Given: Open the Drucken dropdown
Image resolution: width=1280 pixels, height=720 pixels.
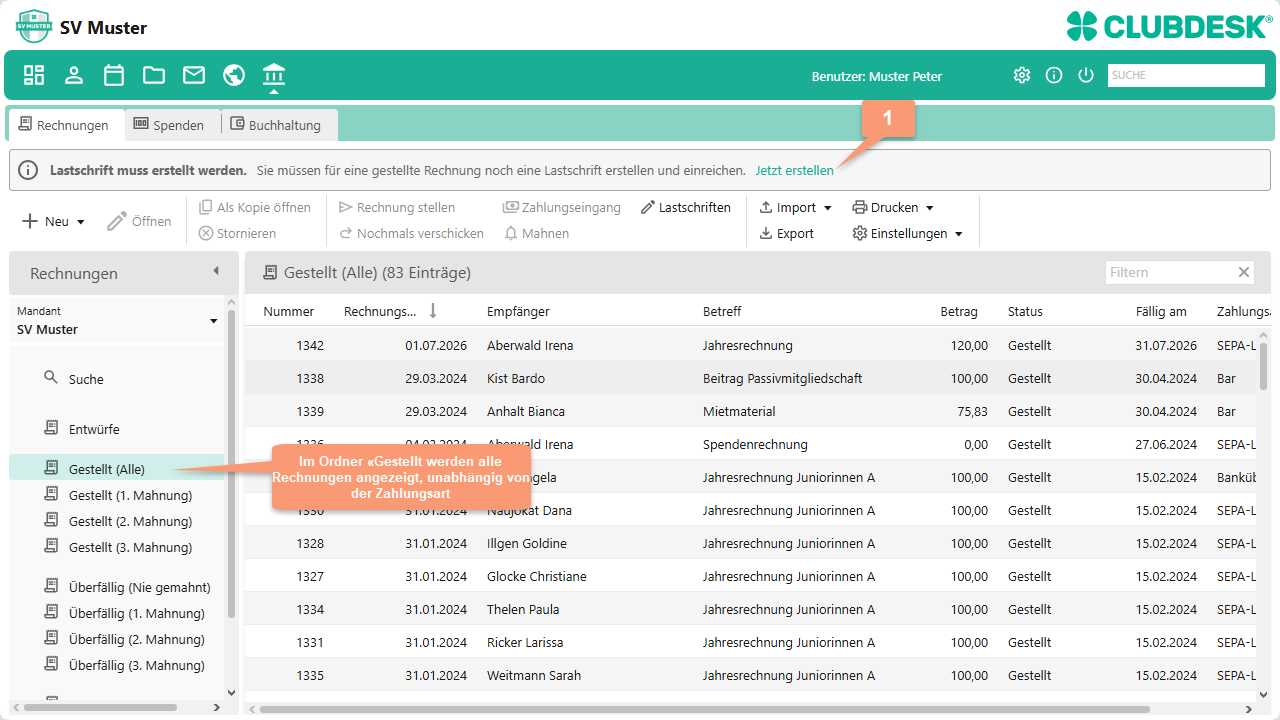Looking at the screenshot, I should point(893,207).
